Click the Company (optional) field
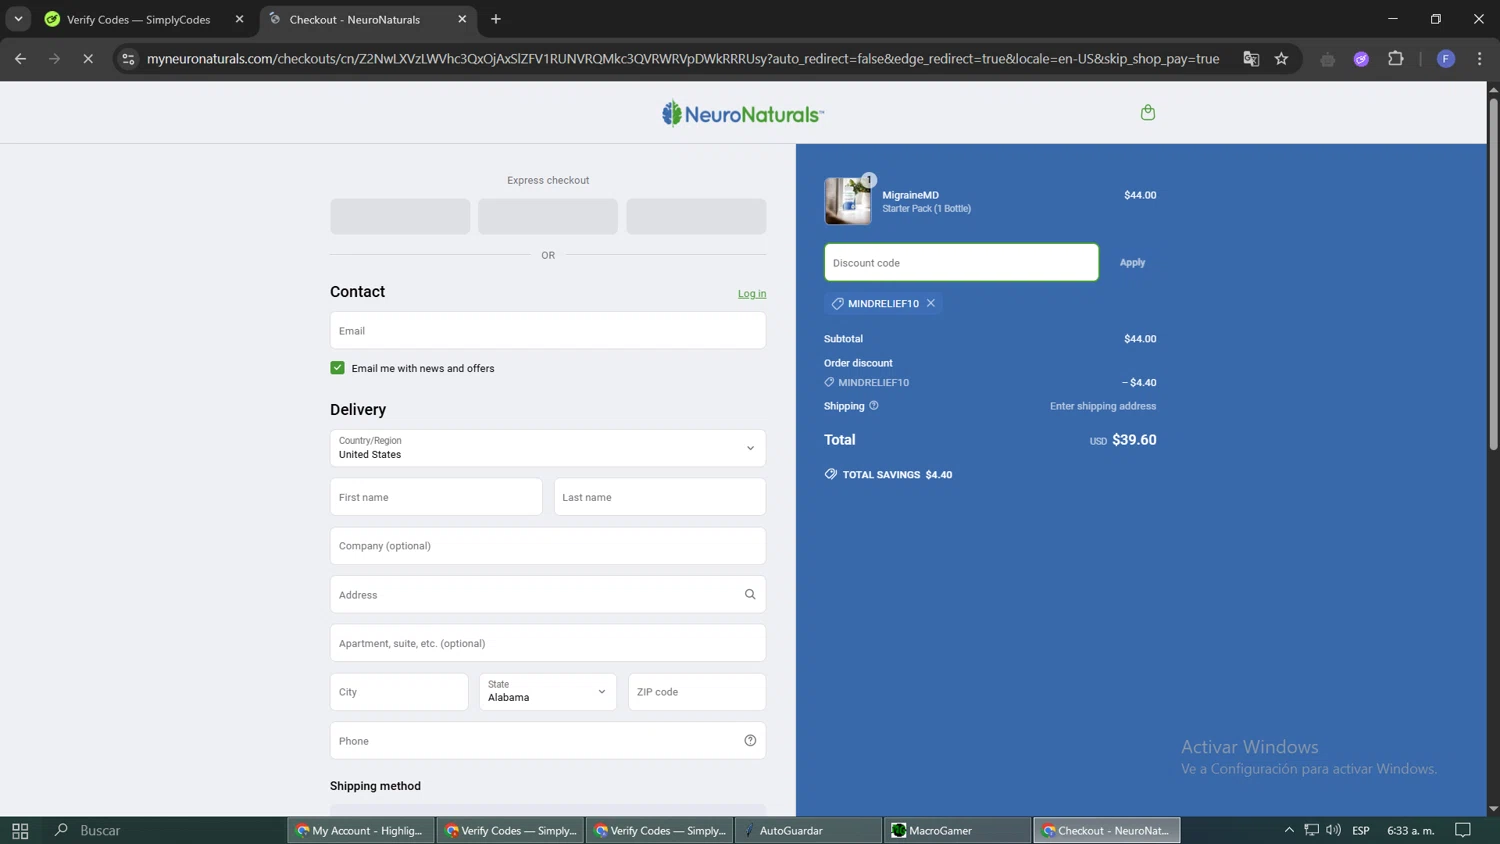Viewport: 1500px width, 844px height. coord(548,546)
